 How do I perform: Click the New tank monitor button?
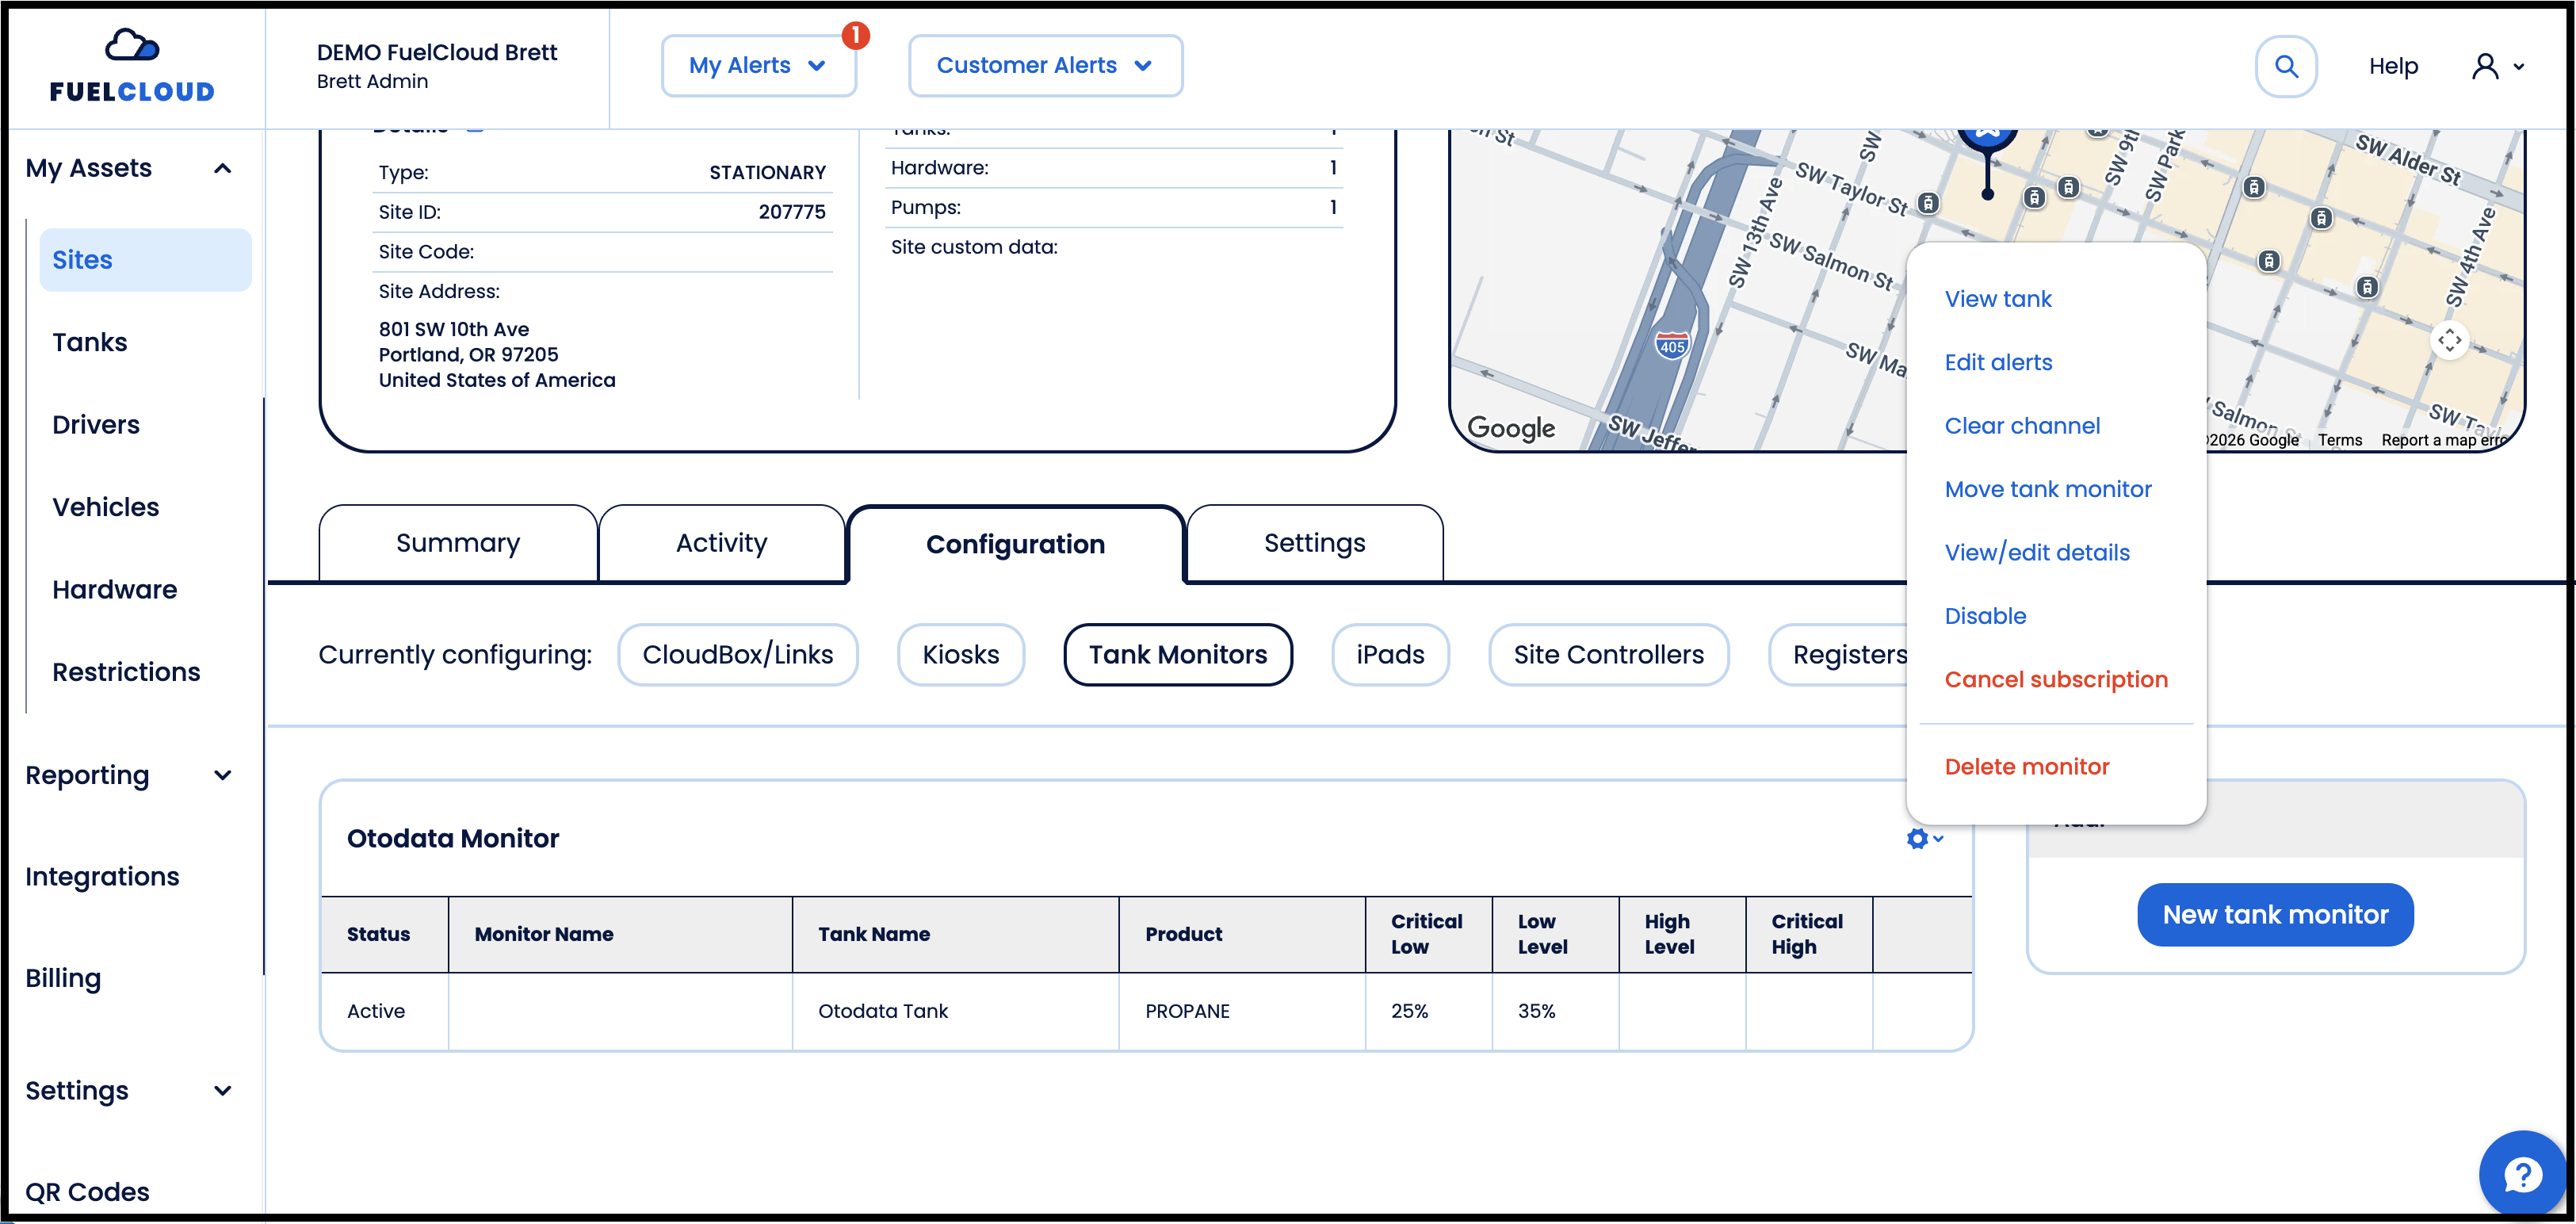2275,914
